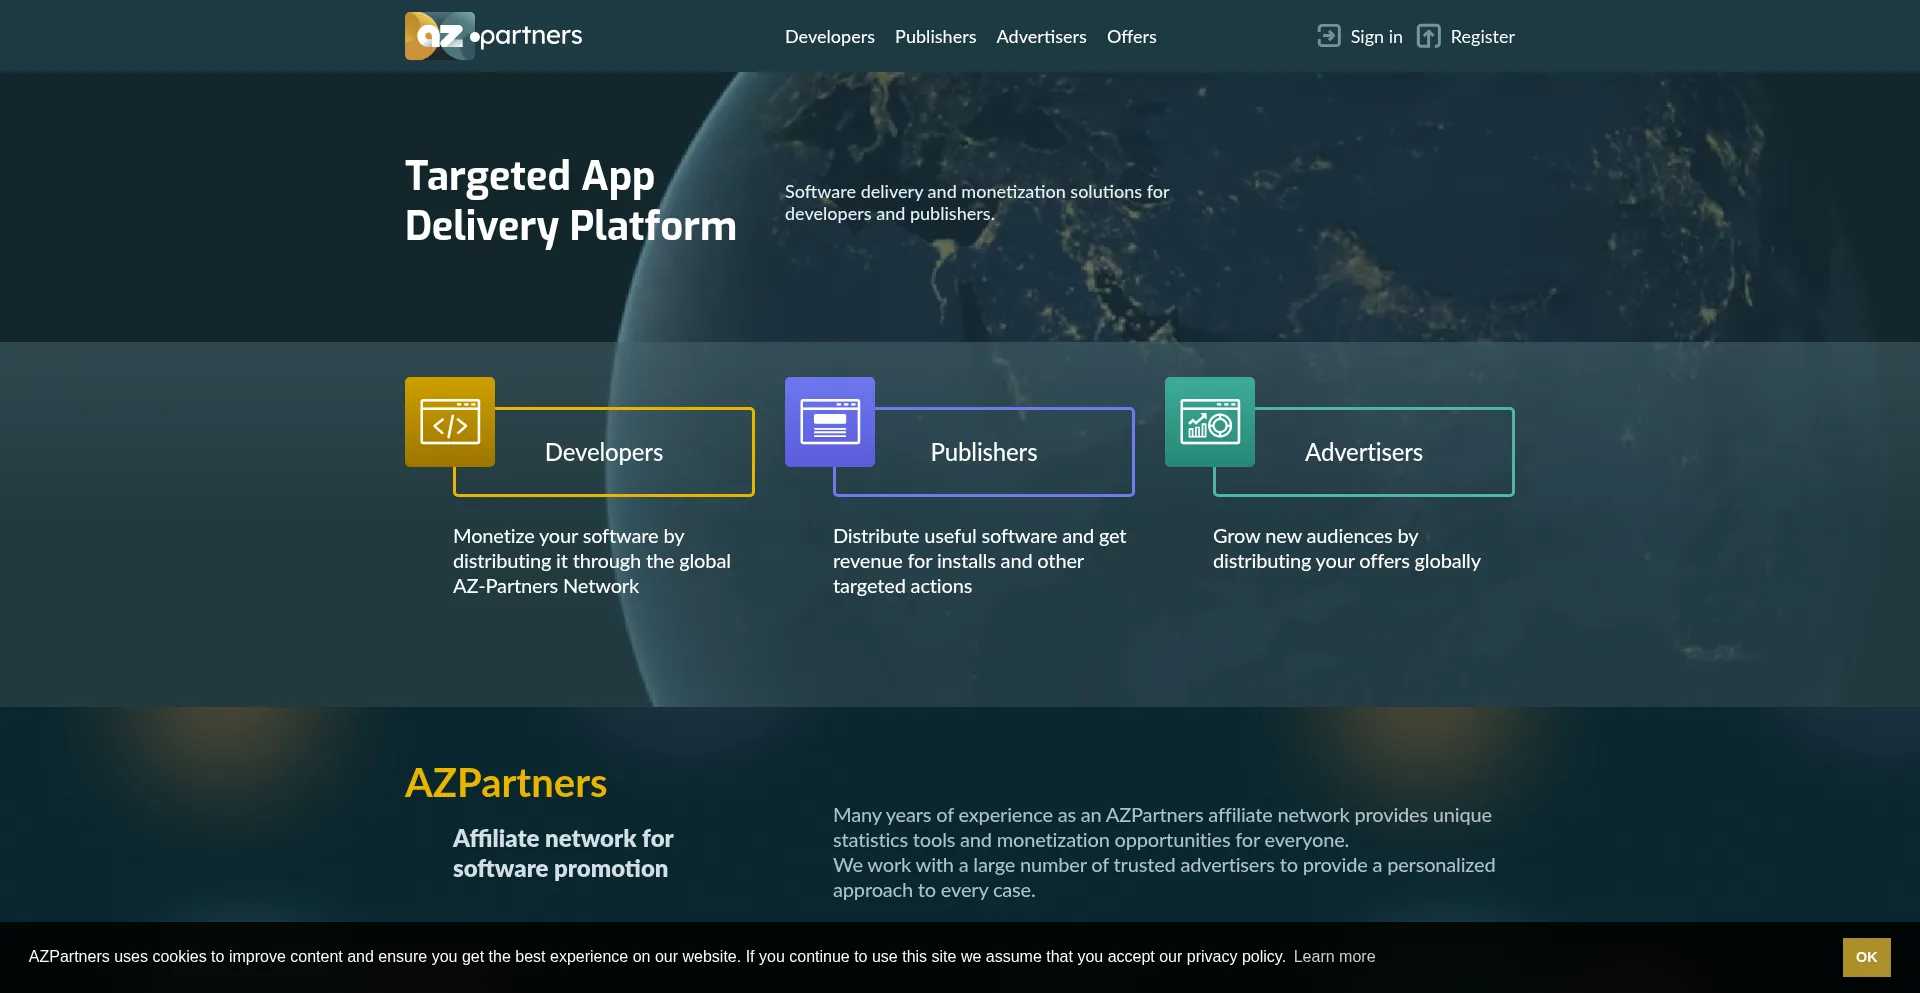This screenshot has height=993, width=1920.
Task: Click the Advertisers analytics chart icon
Action: click(1210, 422)
